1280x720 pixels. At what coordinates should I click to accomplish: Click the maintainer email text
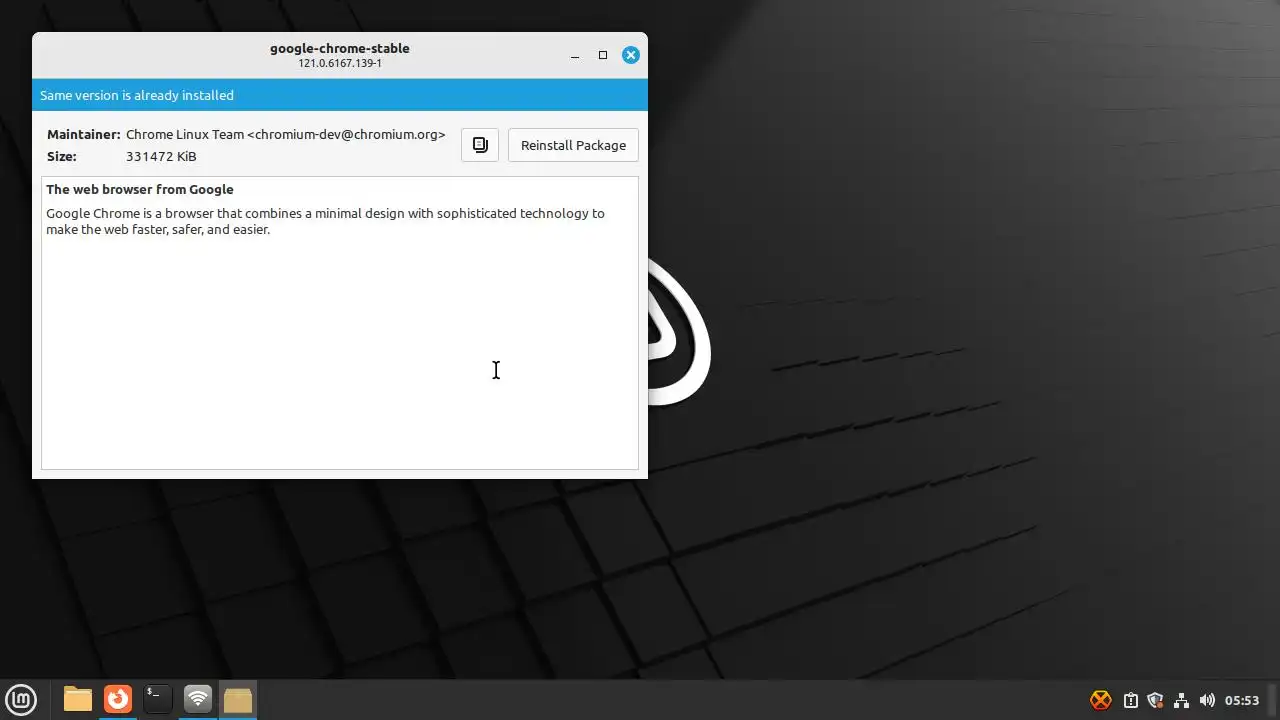coord(346,134)
